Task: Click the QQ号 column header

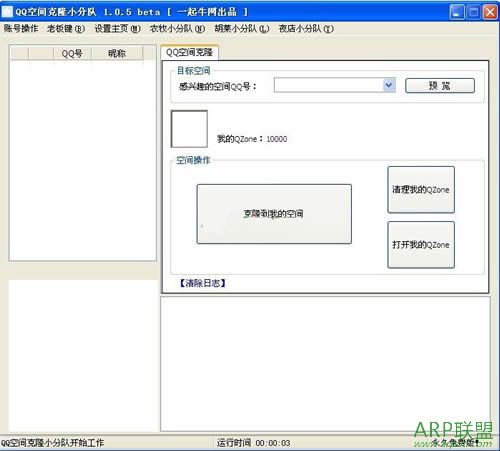Action: (72, 53)
